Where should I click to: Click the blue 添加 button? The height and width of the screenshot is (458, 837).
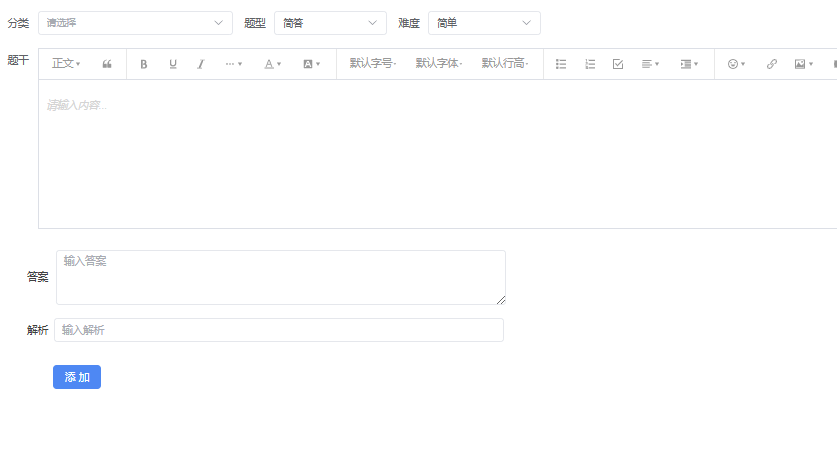click(x=77, y=377)
